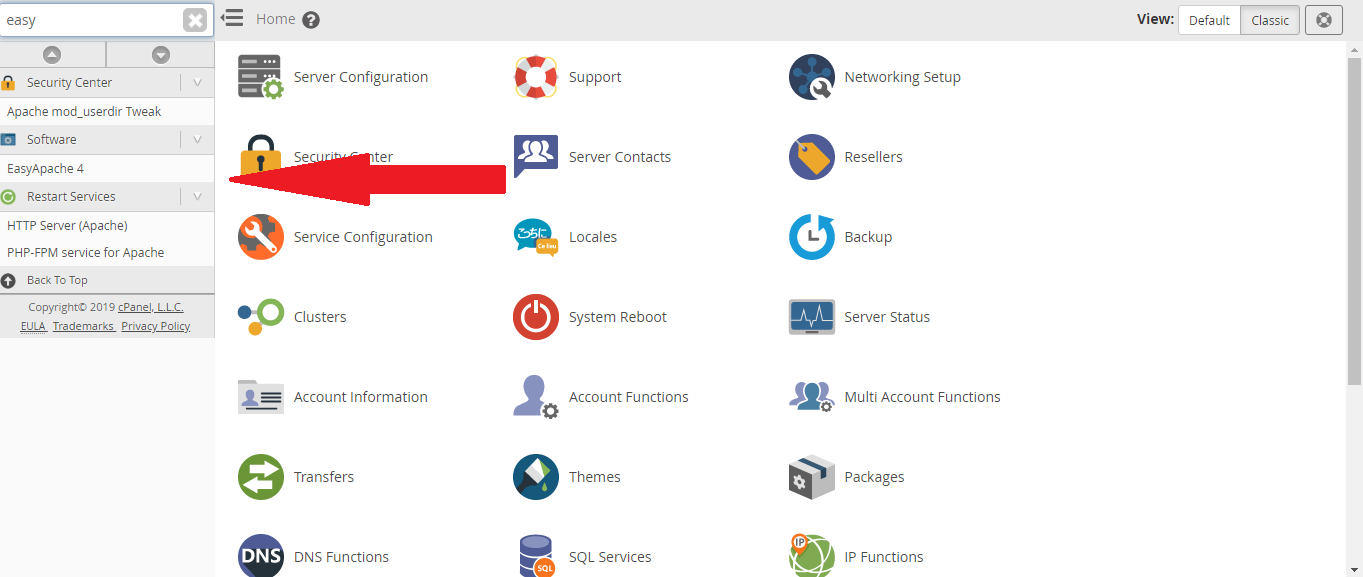Screen dimensions: 1363x577
Task: Open the Home help question-mark icon
Action: pyautogui.click(x=311, y=20)
